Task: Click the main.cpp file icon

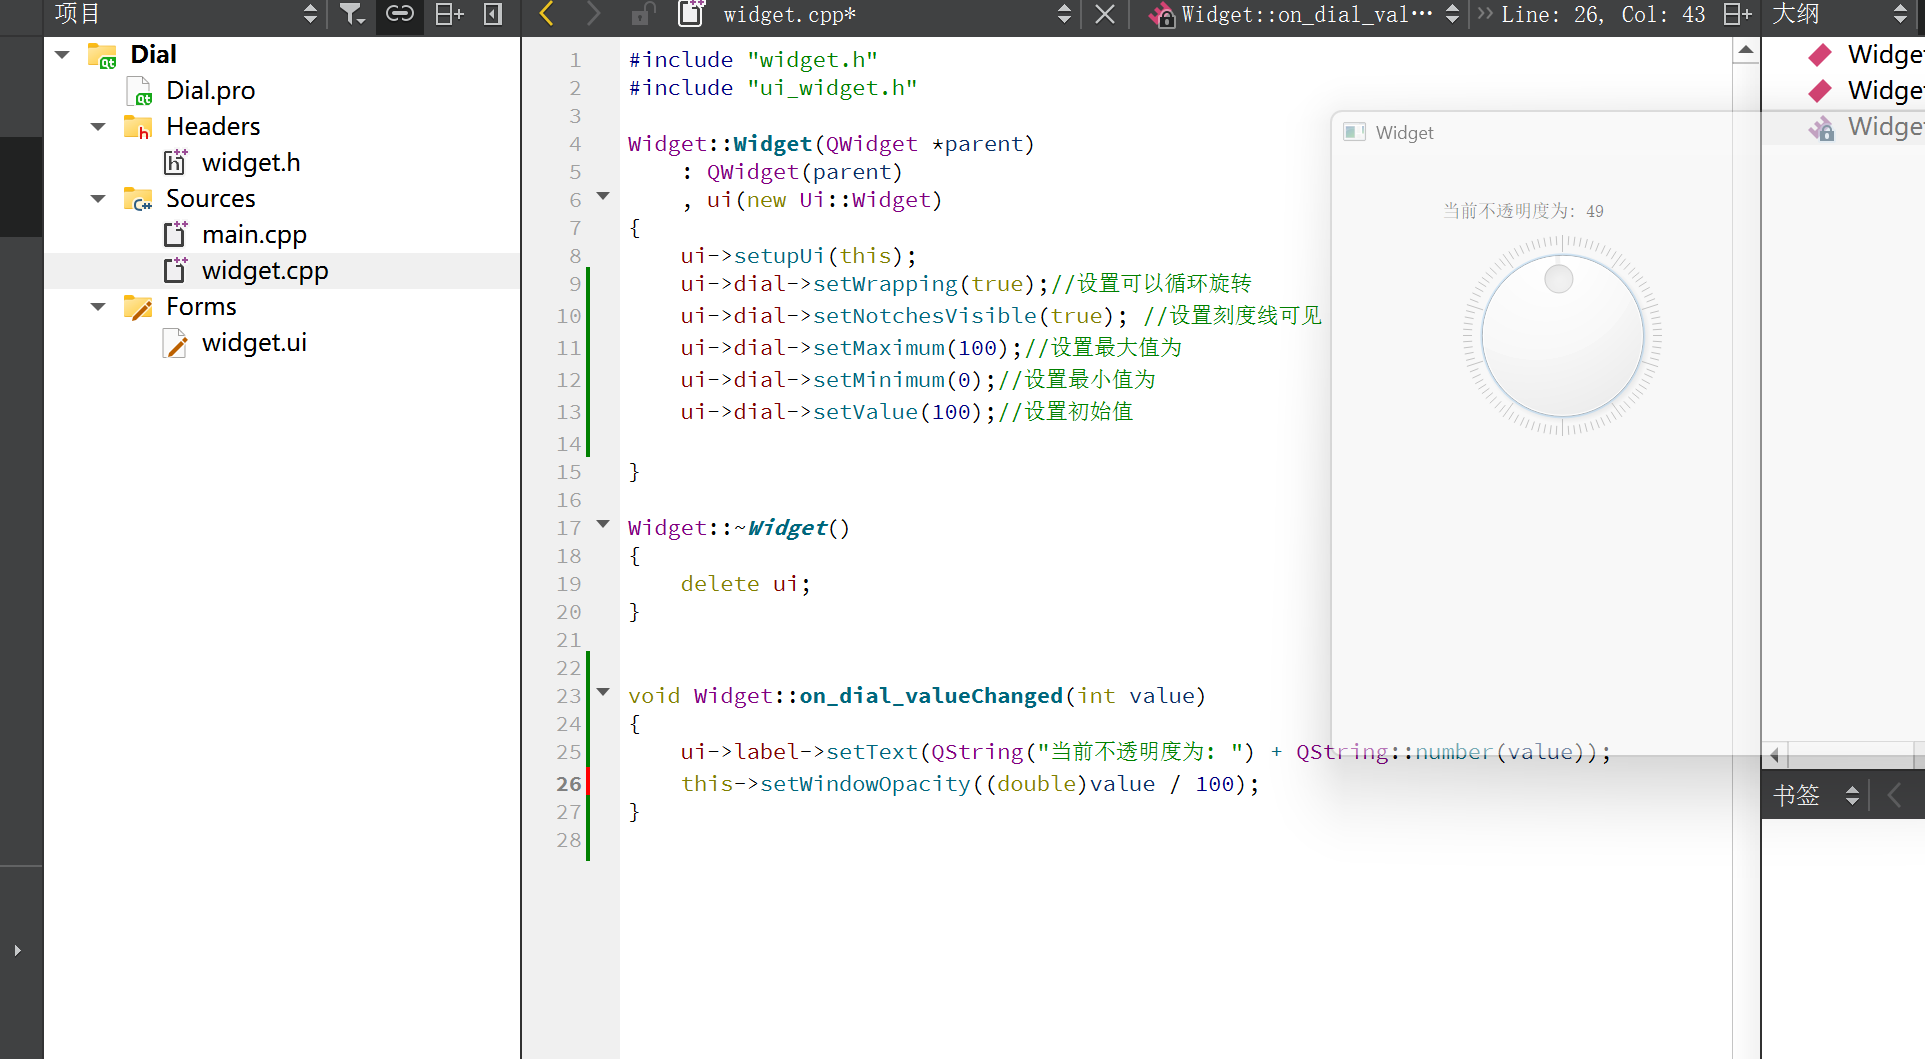Action: click(x=175, y=234)
